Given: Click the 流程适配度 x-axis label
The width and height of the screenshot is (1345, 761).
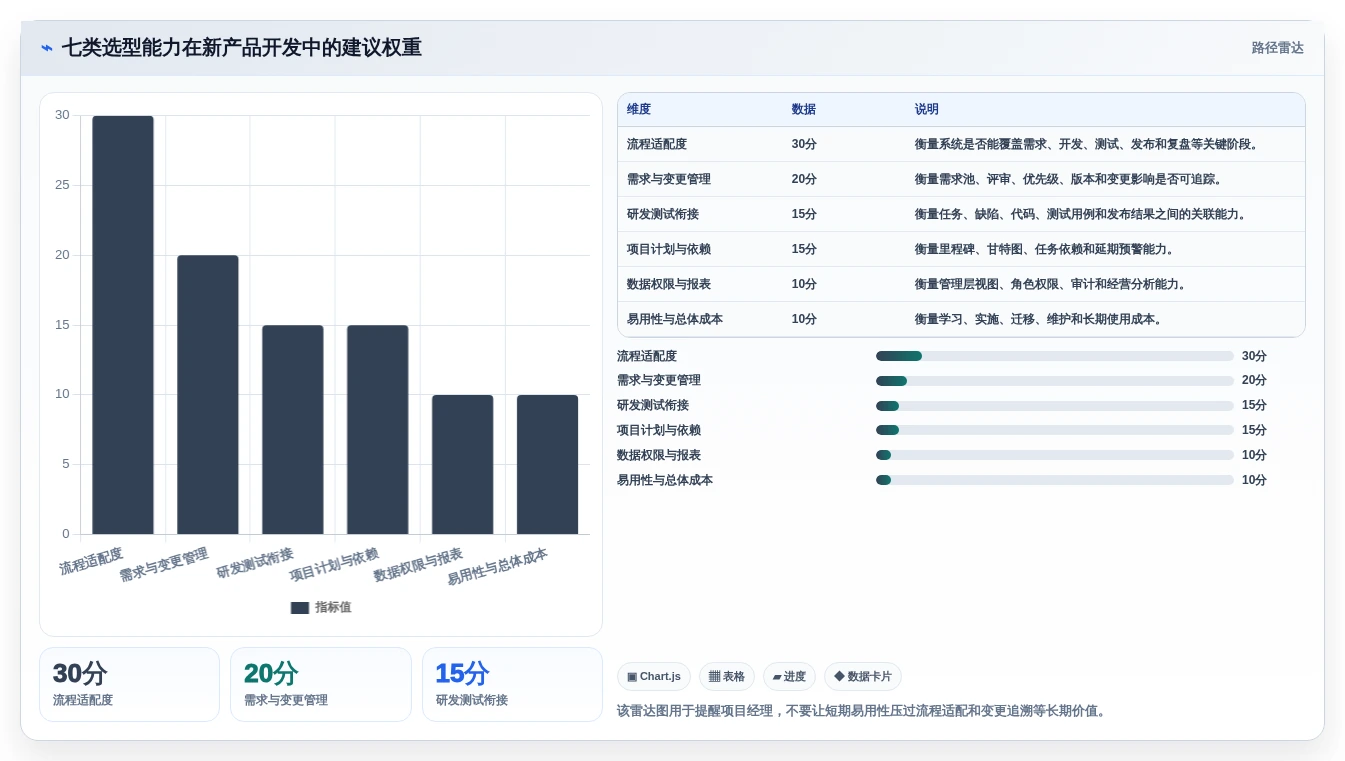Looking at the screenshot, I should (91, 561).
